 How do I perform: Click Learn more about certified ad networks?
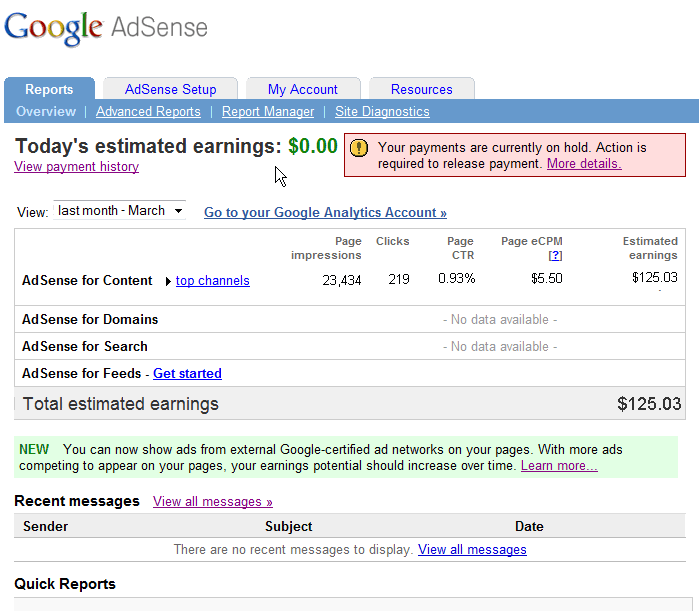pos(559,466)
